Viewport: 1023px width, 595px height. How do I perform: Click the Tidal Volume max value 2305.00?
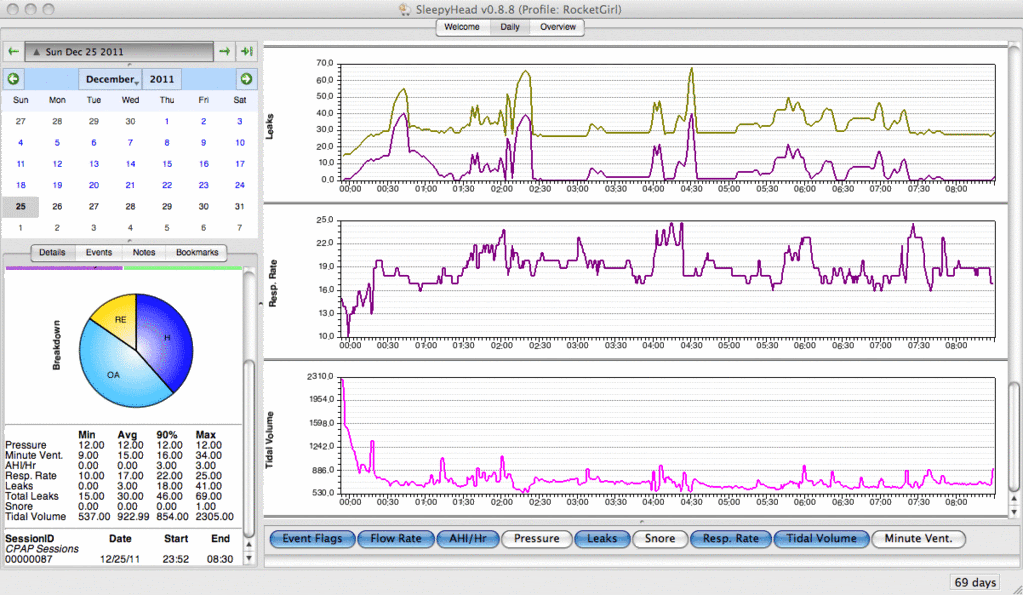pos(214,516)
